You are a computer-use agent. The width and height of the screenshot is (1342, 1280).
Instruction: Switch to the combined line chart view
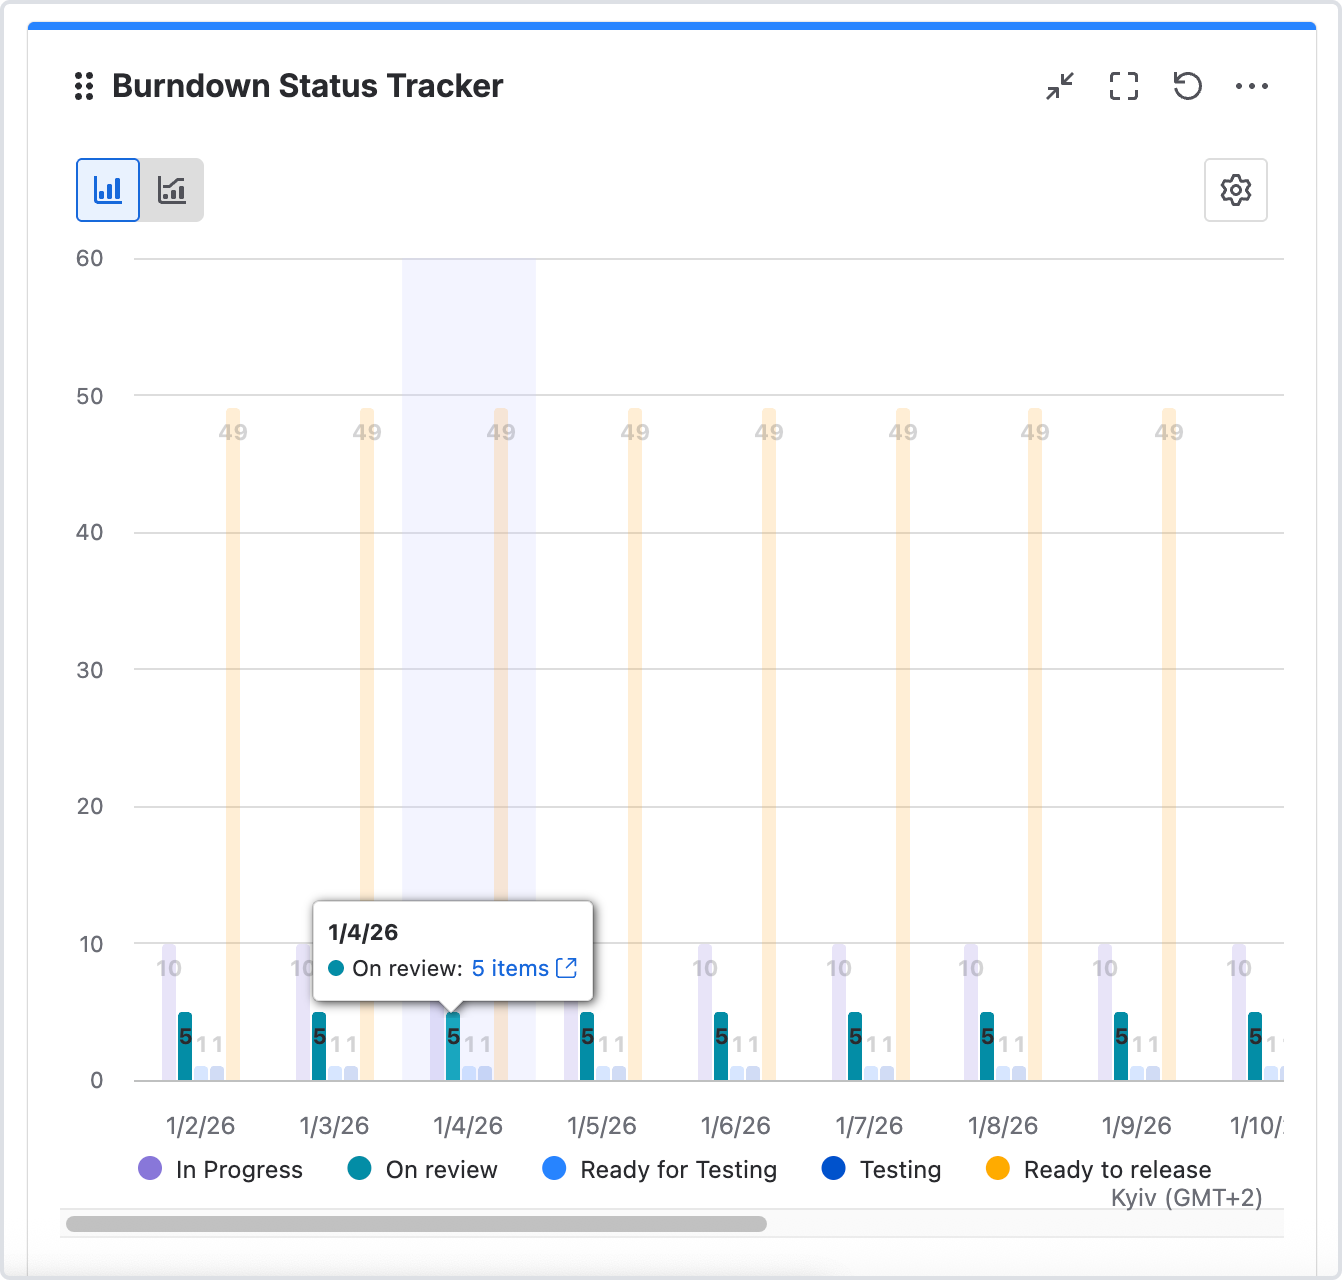172,190
